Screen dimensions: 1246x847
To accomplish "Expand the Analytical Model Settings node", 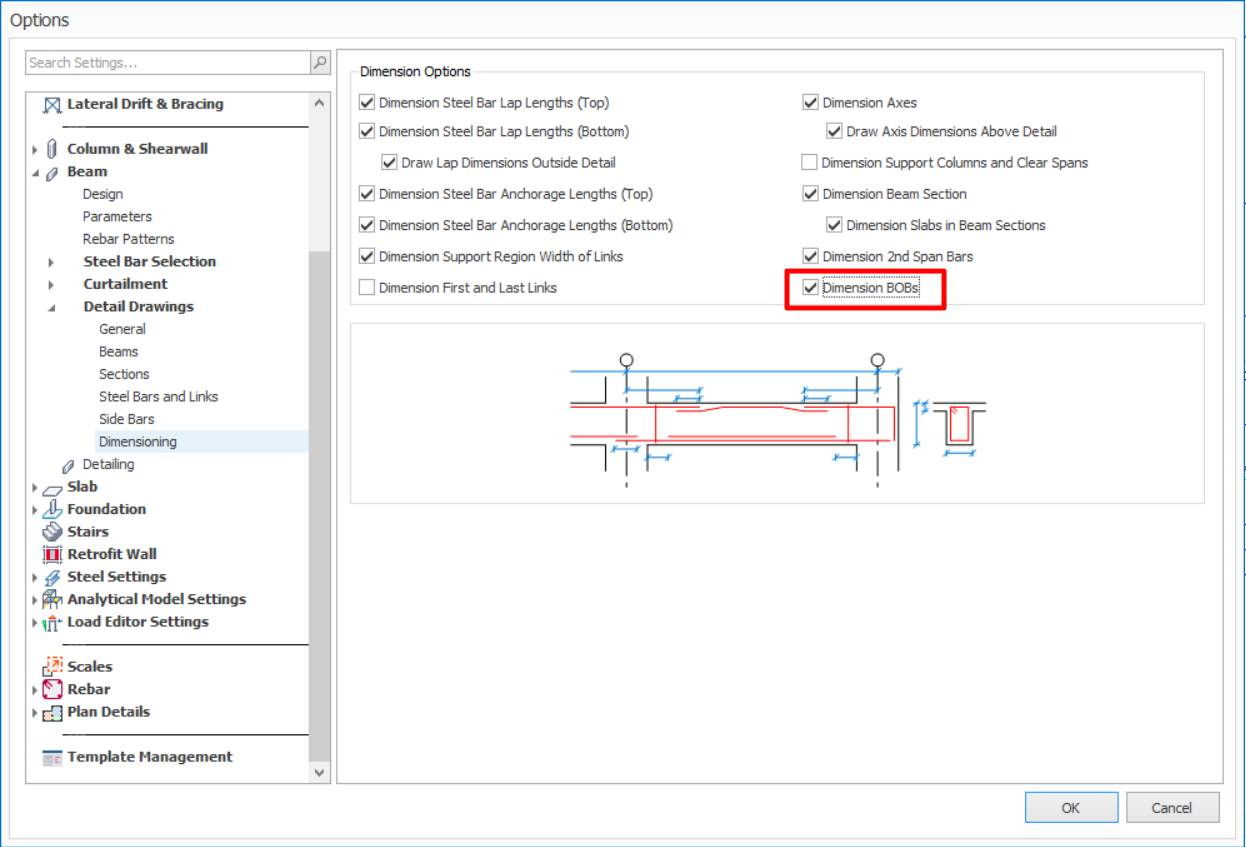I will point(35,600).
